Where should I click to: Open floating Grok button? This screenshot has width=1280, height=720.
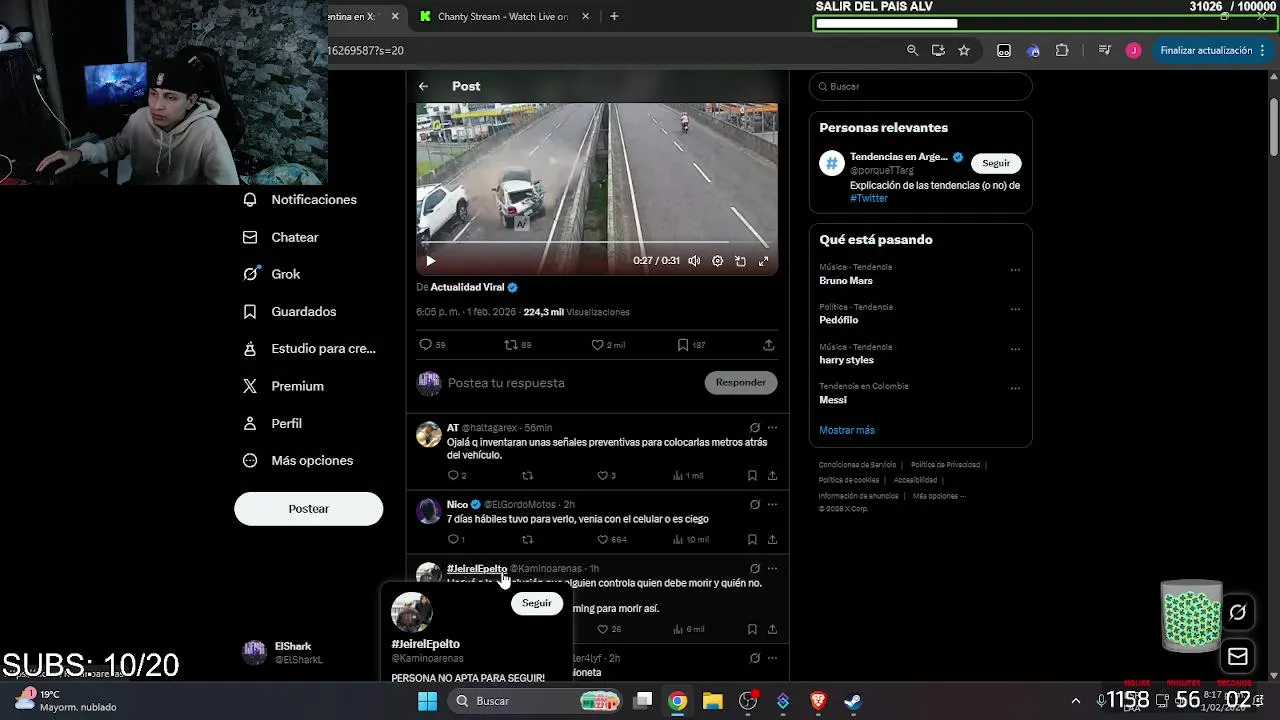pyautogui.click(x=1238, y=612)
